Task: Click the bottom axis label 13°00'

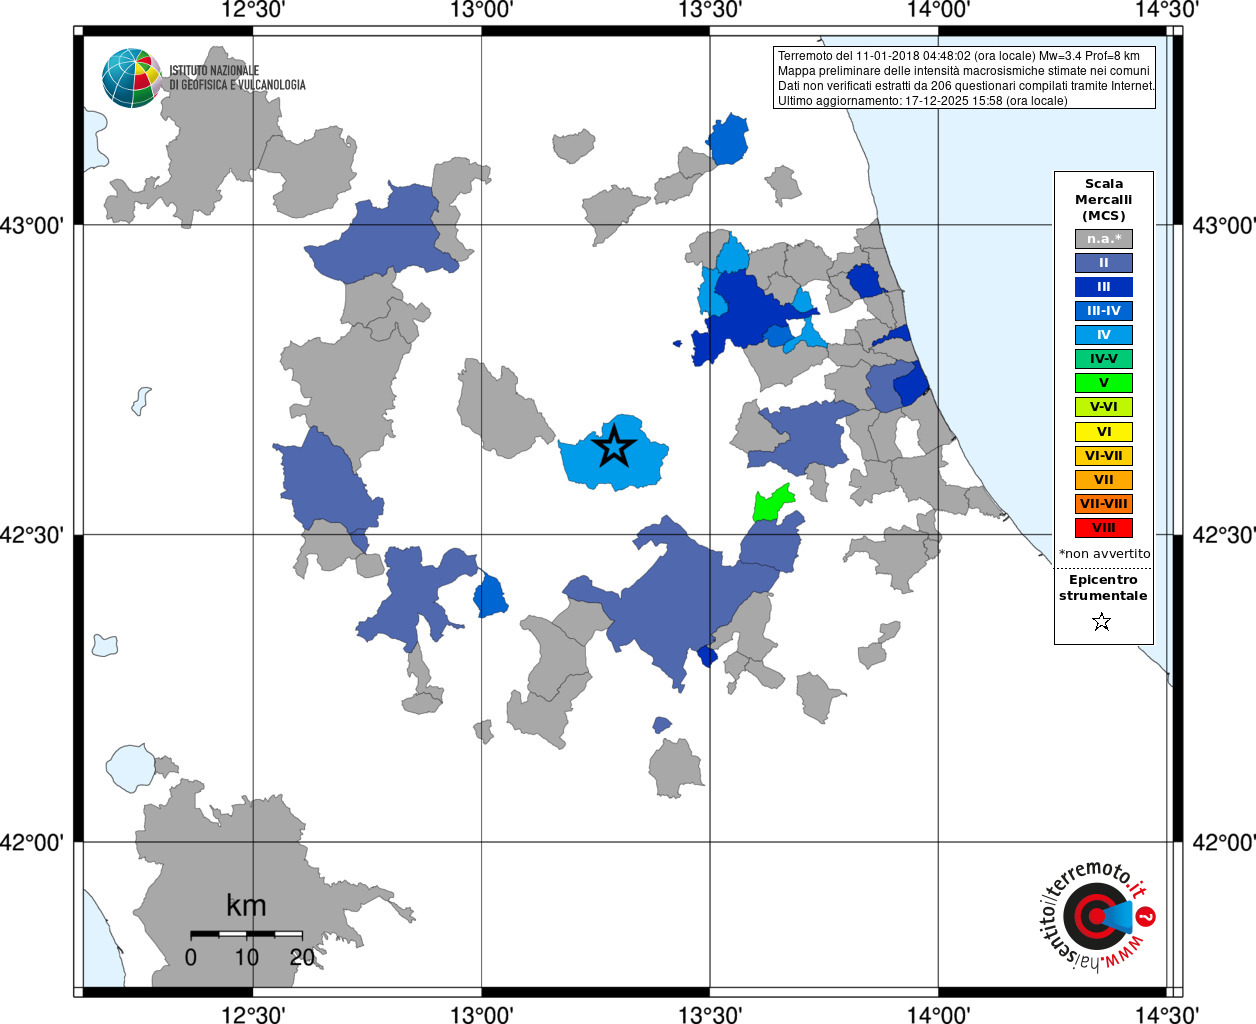Action: [x=482, y=1015]
